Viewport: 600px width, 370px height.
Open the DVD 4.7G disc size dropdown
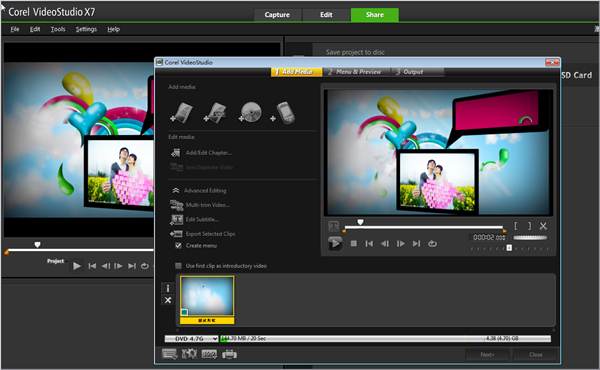pos(191,339)
